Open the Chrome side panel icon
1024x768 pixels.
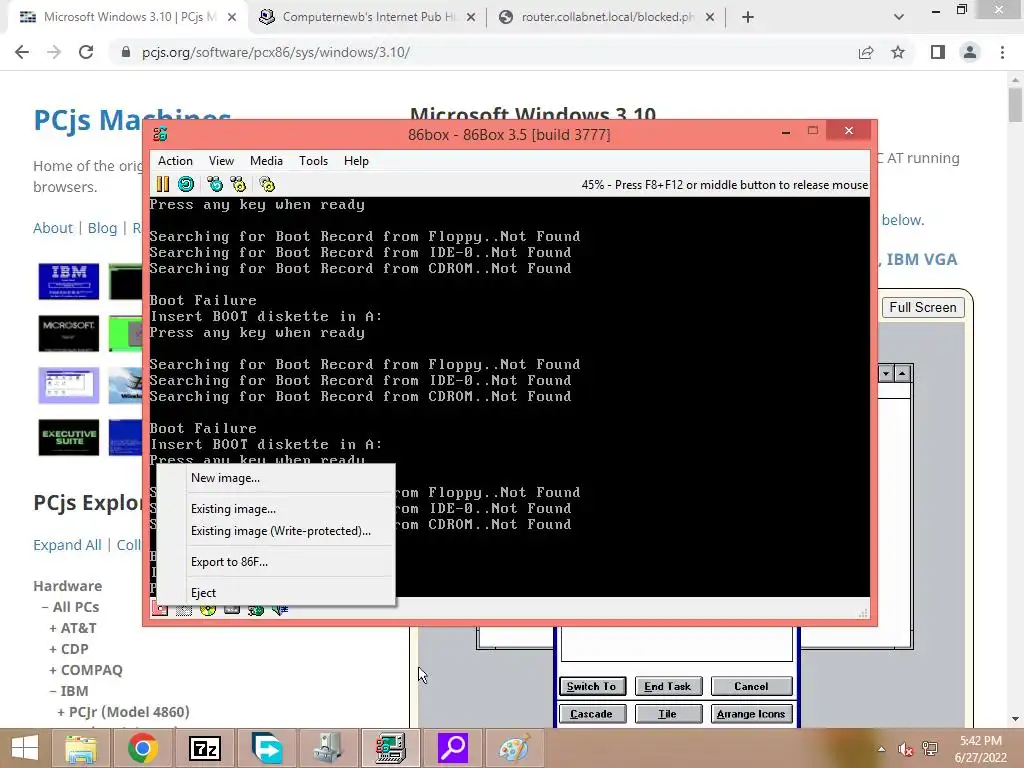[938, 52]
